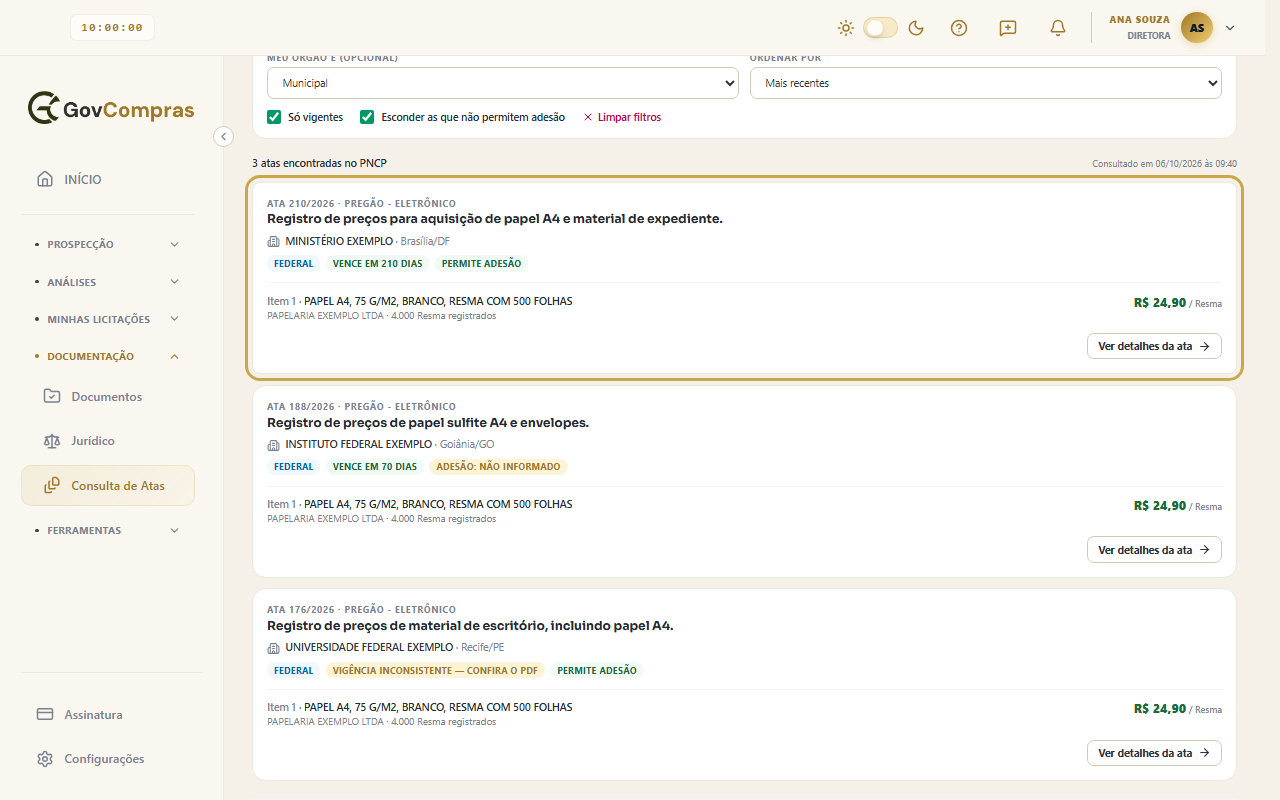
Task: Click the GovCompras logo
Action: click(x=111, y=109)
